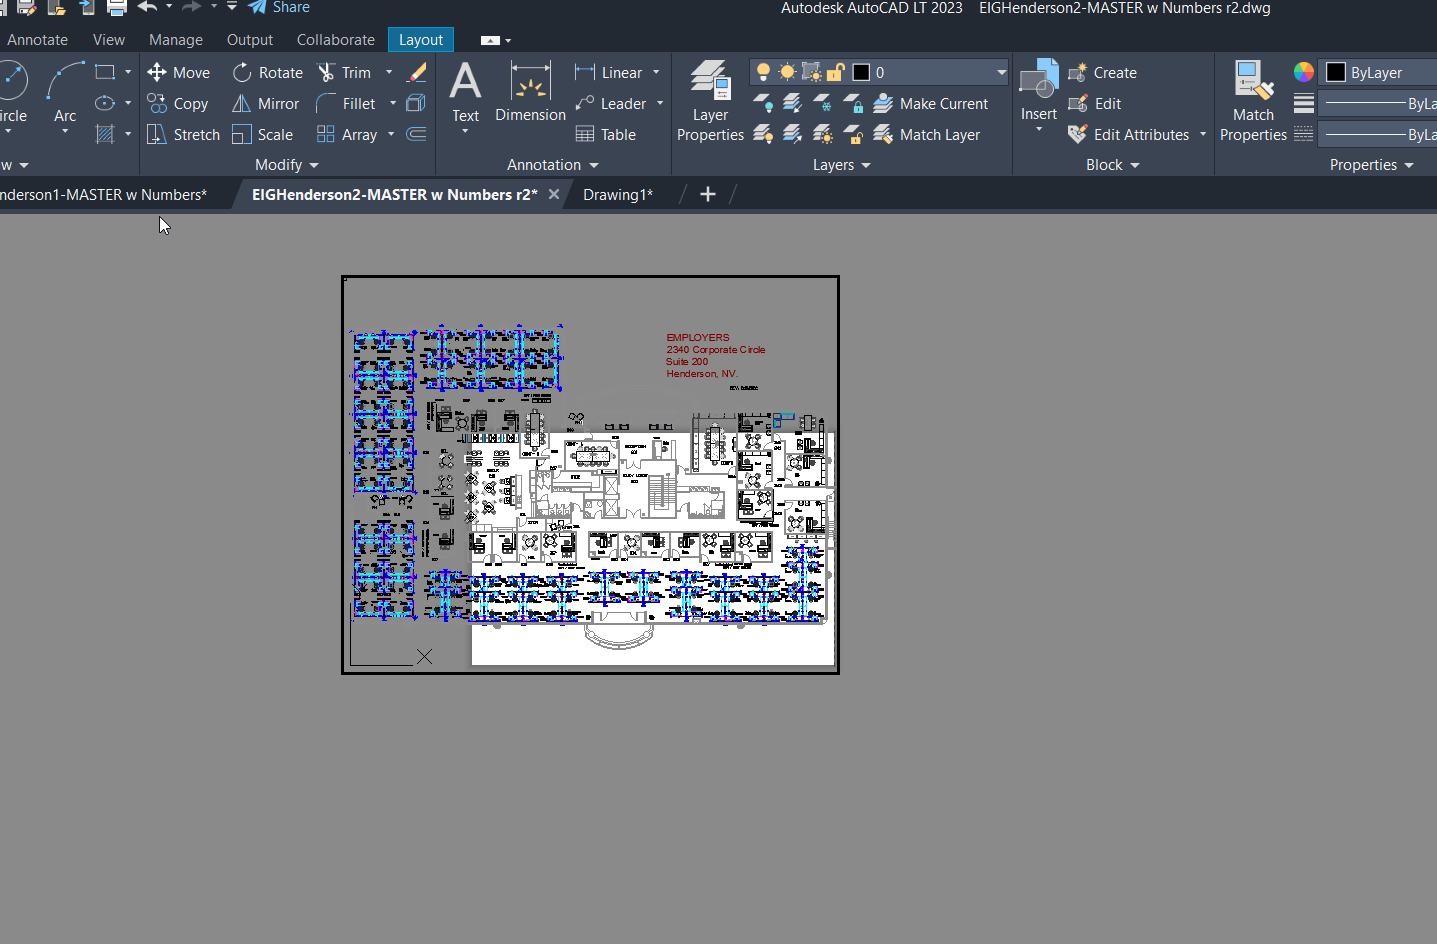Viewport: 1437px width, 944px height.
Task: Open the object color wheel icon
Action: [1304, 72]
